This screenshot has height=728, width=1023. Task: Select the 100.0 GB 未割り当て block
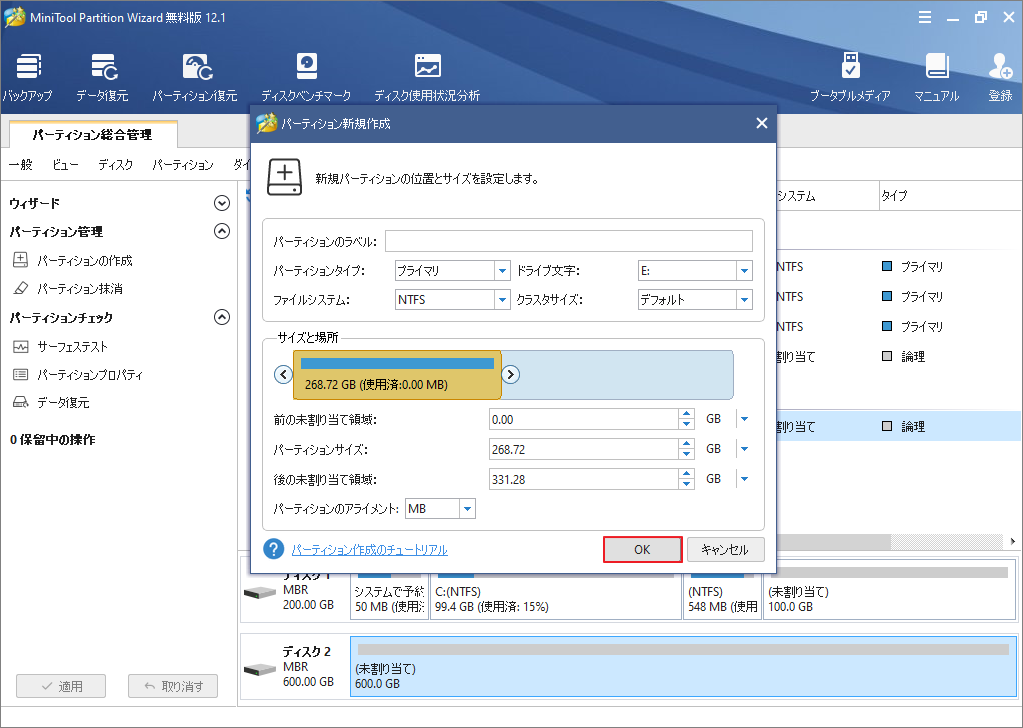click(x=889, y=592)
